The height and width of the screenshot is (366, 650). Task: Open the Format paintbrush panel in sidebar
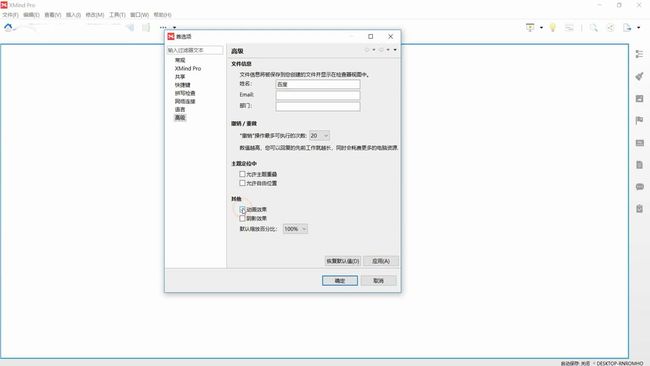tap(639, 76)
